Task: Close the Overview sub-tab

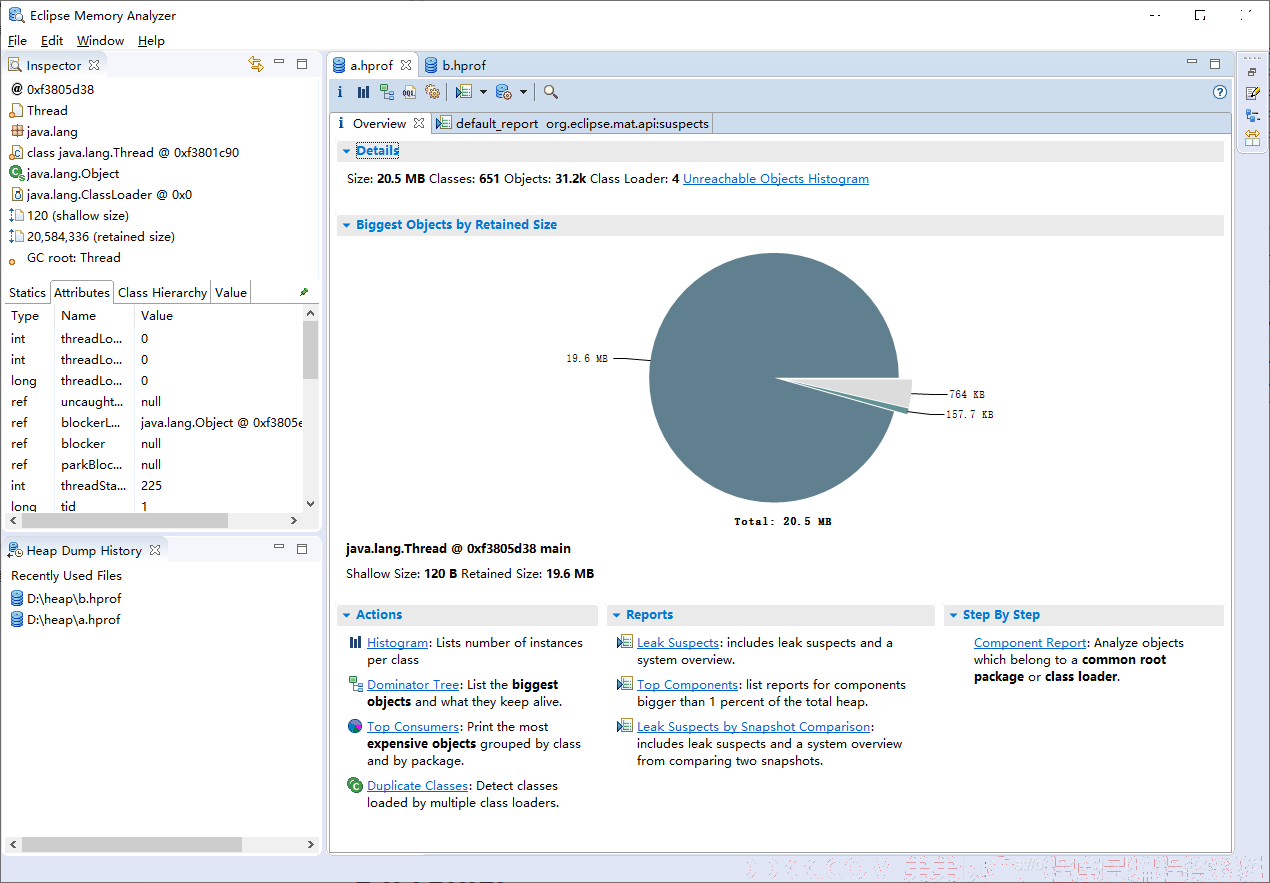Action: point(420,124)
